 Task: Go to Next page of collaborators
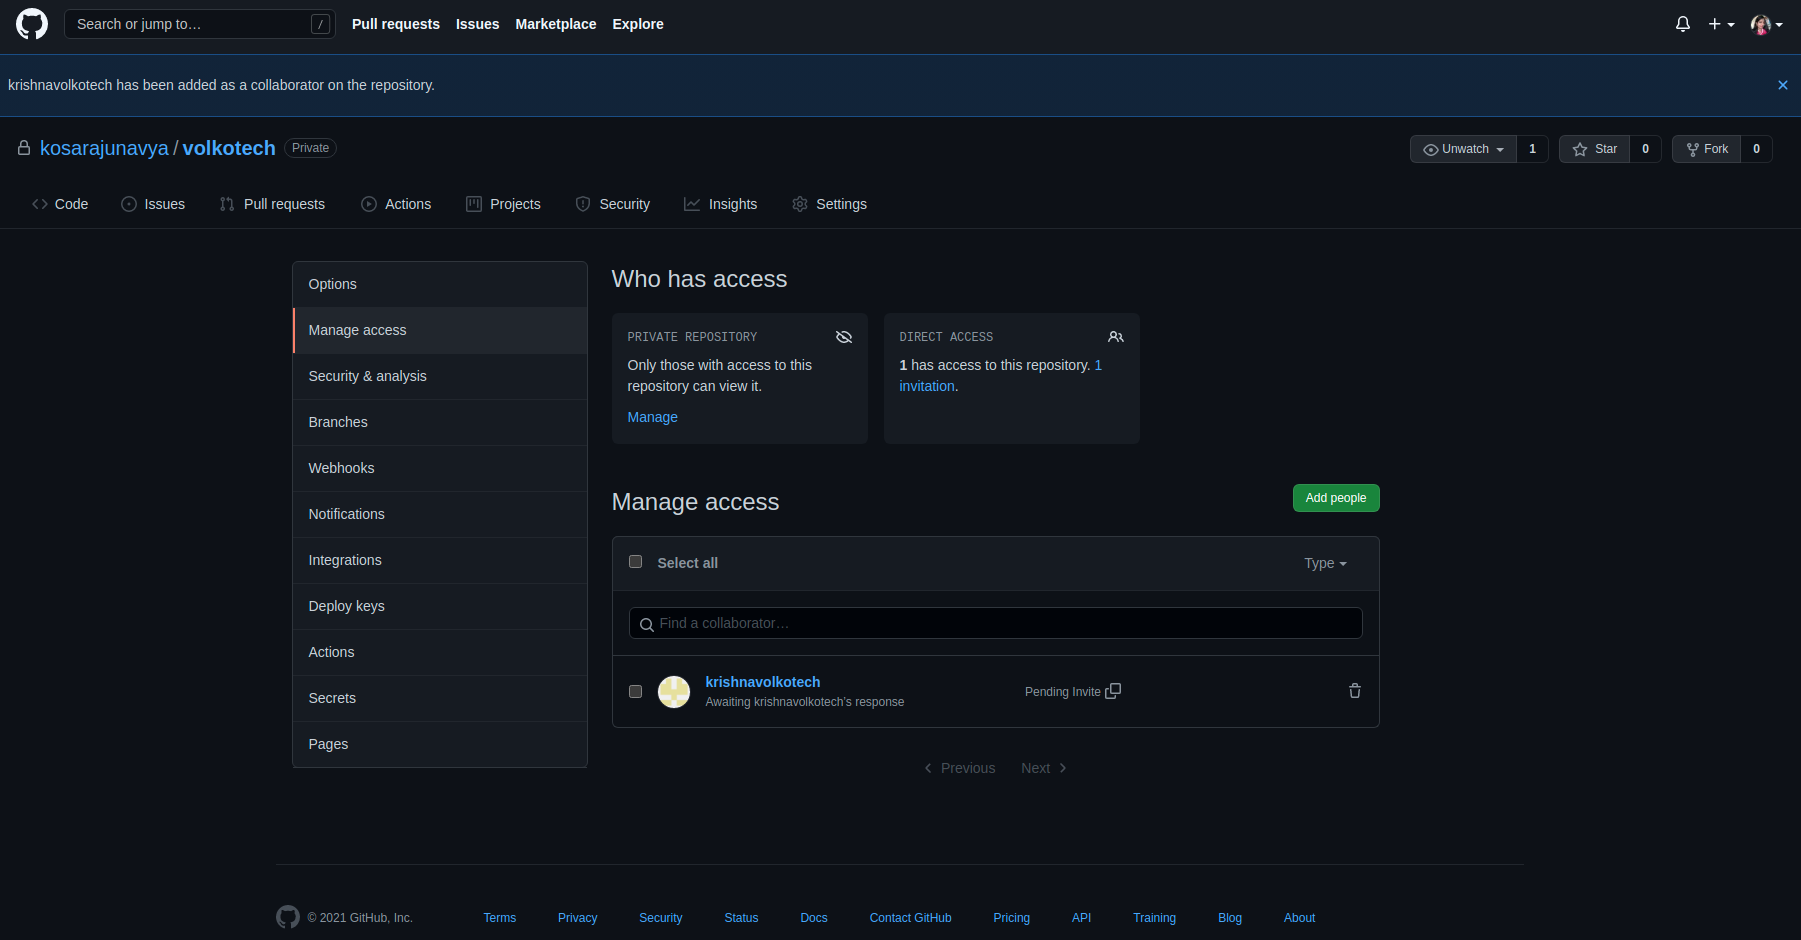tap(1044, 768)
